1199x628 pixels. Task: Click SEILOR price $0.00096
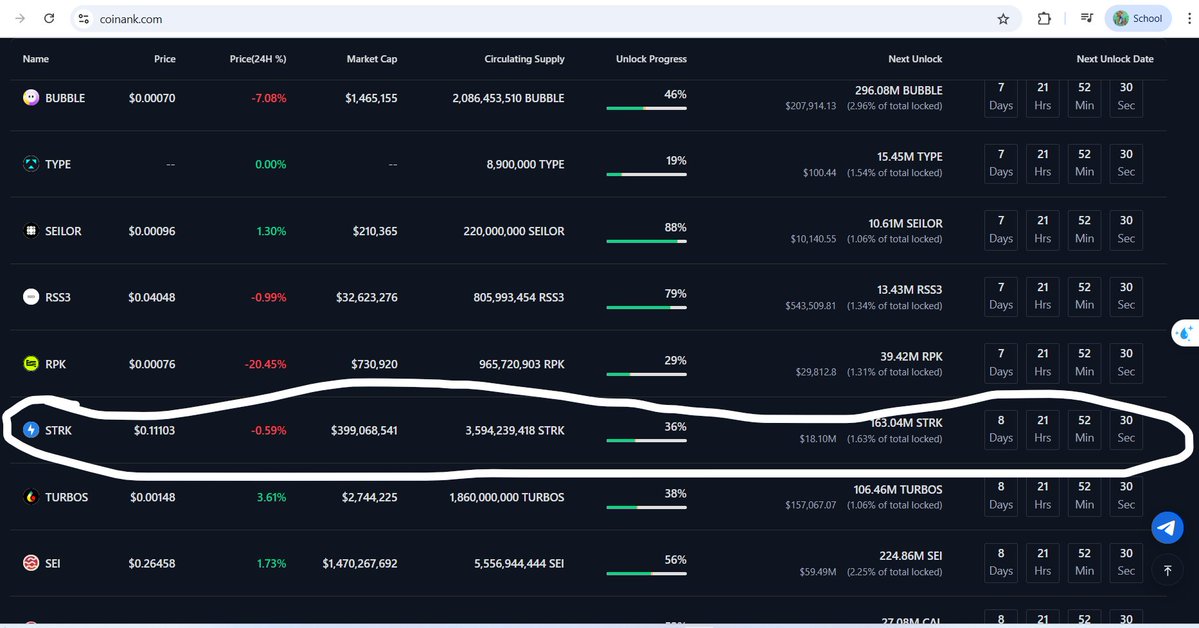click(x=152, y=230)
